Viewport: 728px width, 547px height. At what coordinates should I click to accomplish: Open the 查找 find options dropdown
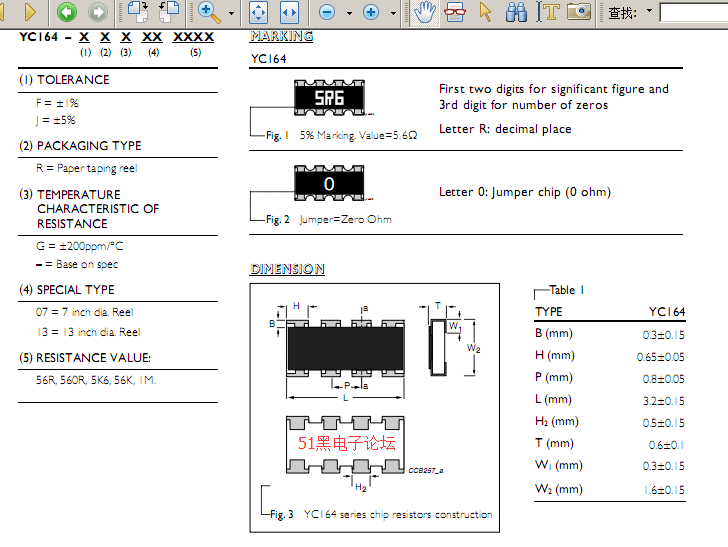[650, 11]
